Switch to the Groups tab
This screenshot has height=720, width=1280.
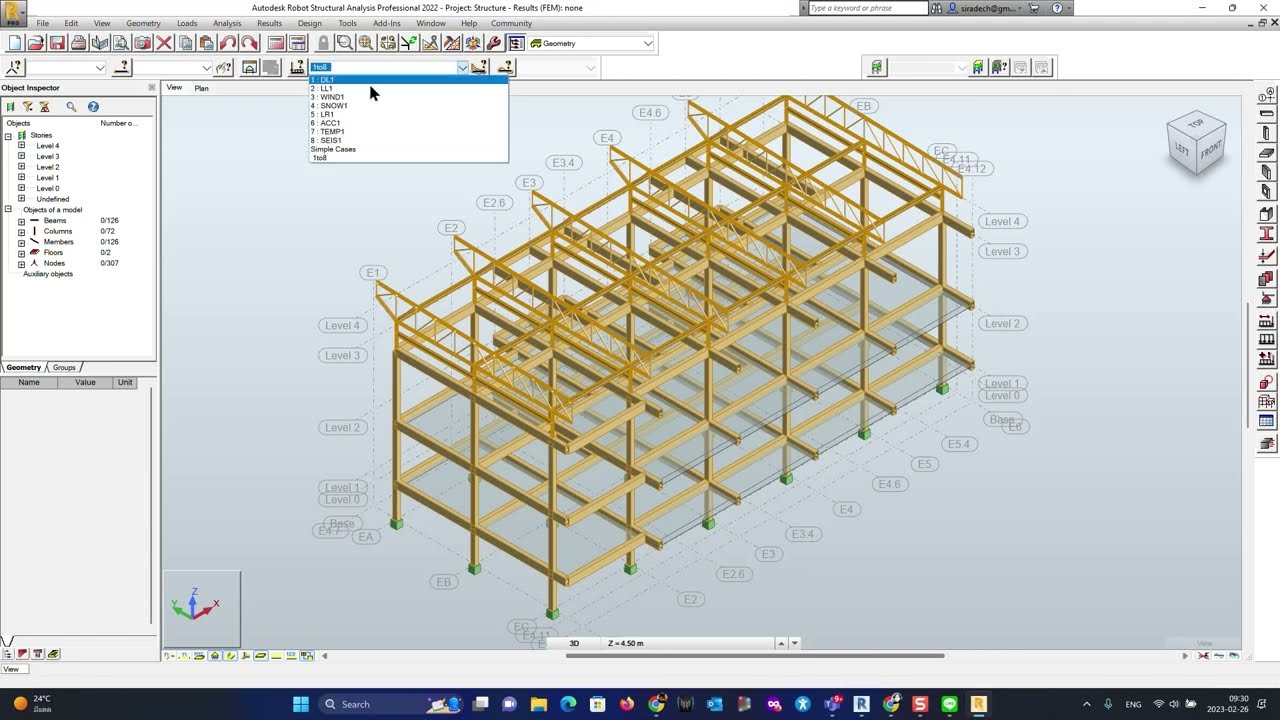pos(64,367)
